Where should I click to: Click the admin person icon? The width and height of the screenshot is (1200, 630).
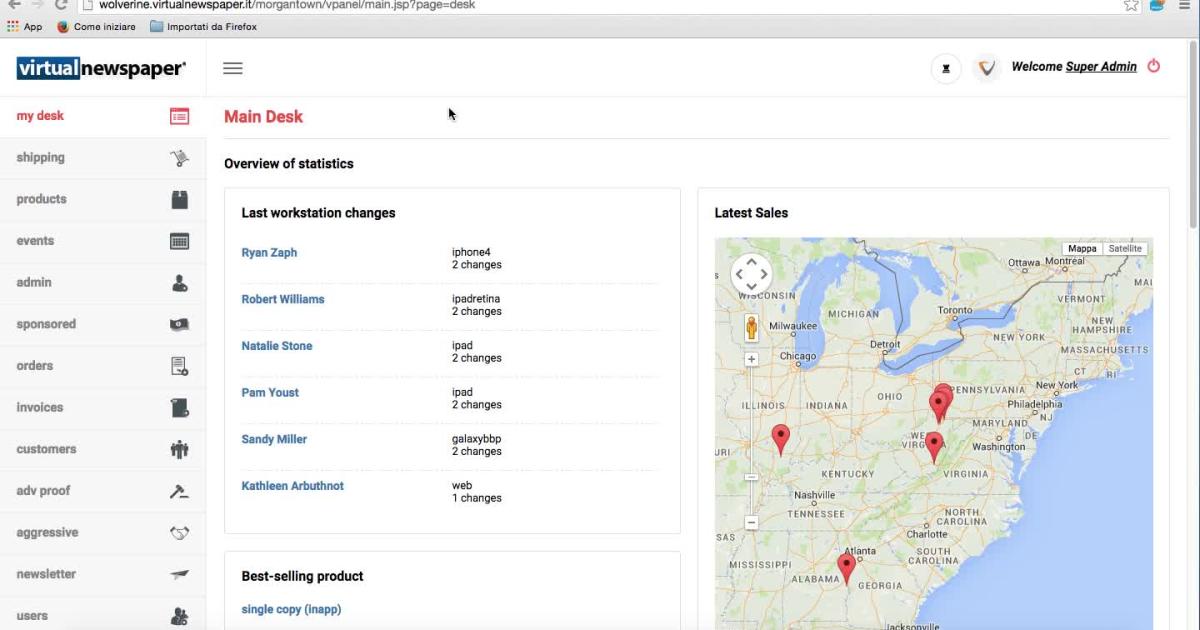point(179,283)
